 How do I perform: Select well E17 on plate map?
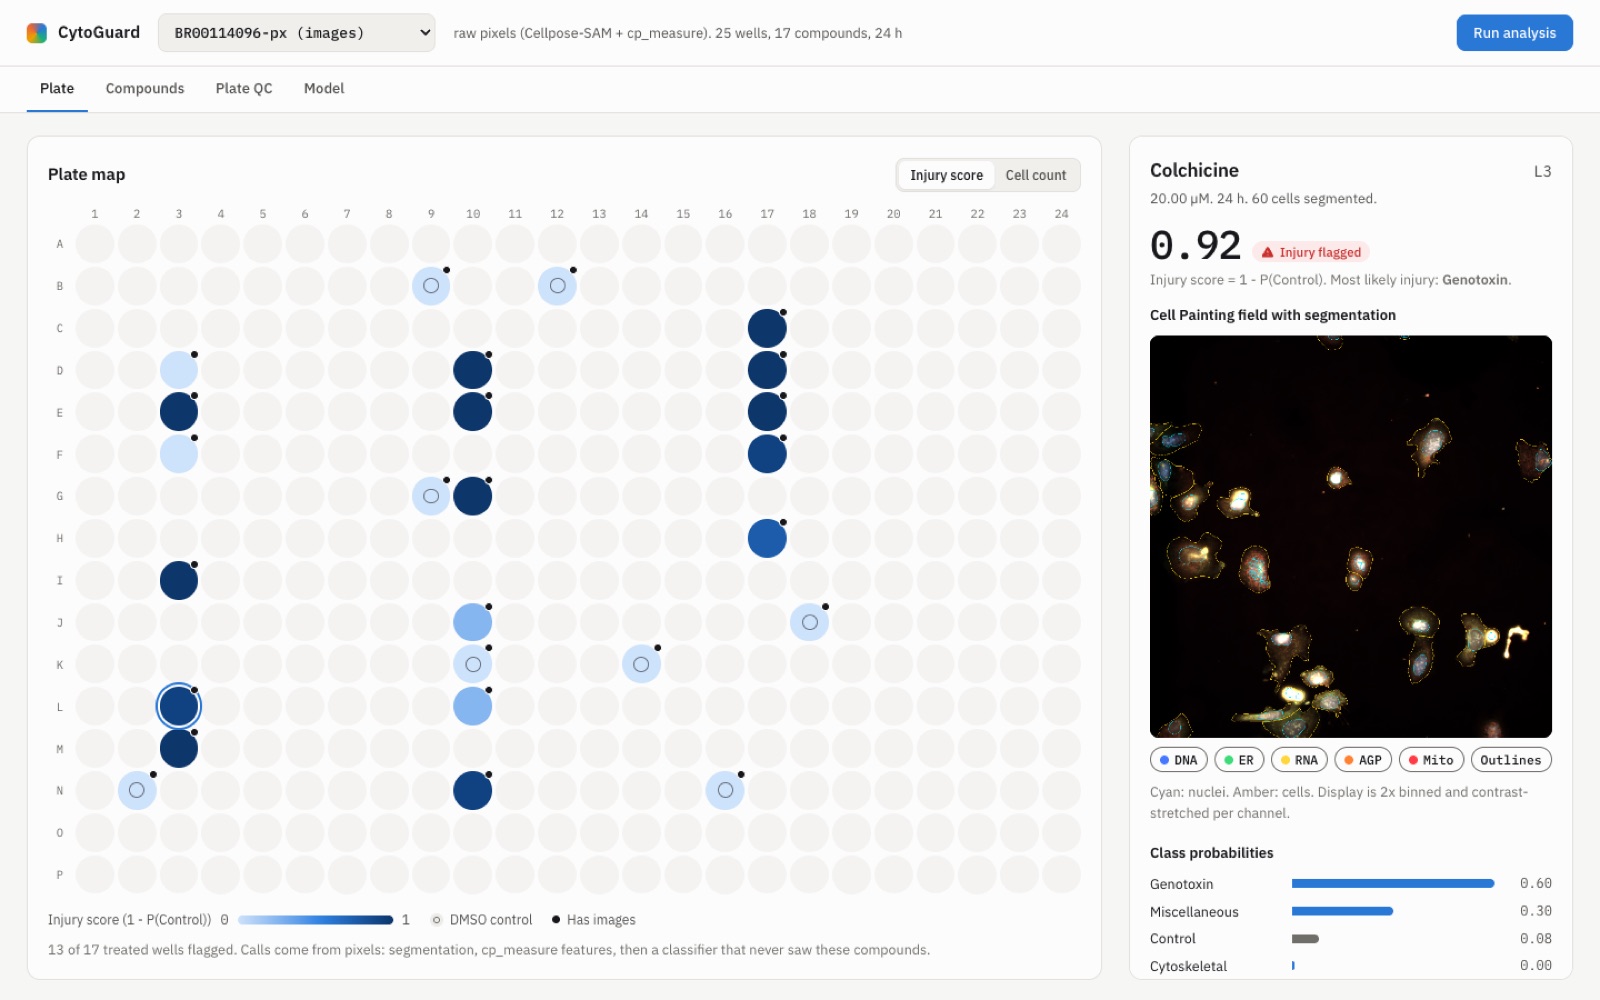tap(767, 412)
